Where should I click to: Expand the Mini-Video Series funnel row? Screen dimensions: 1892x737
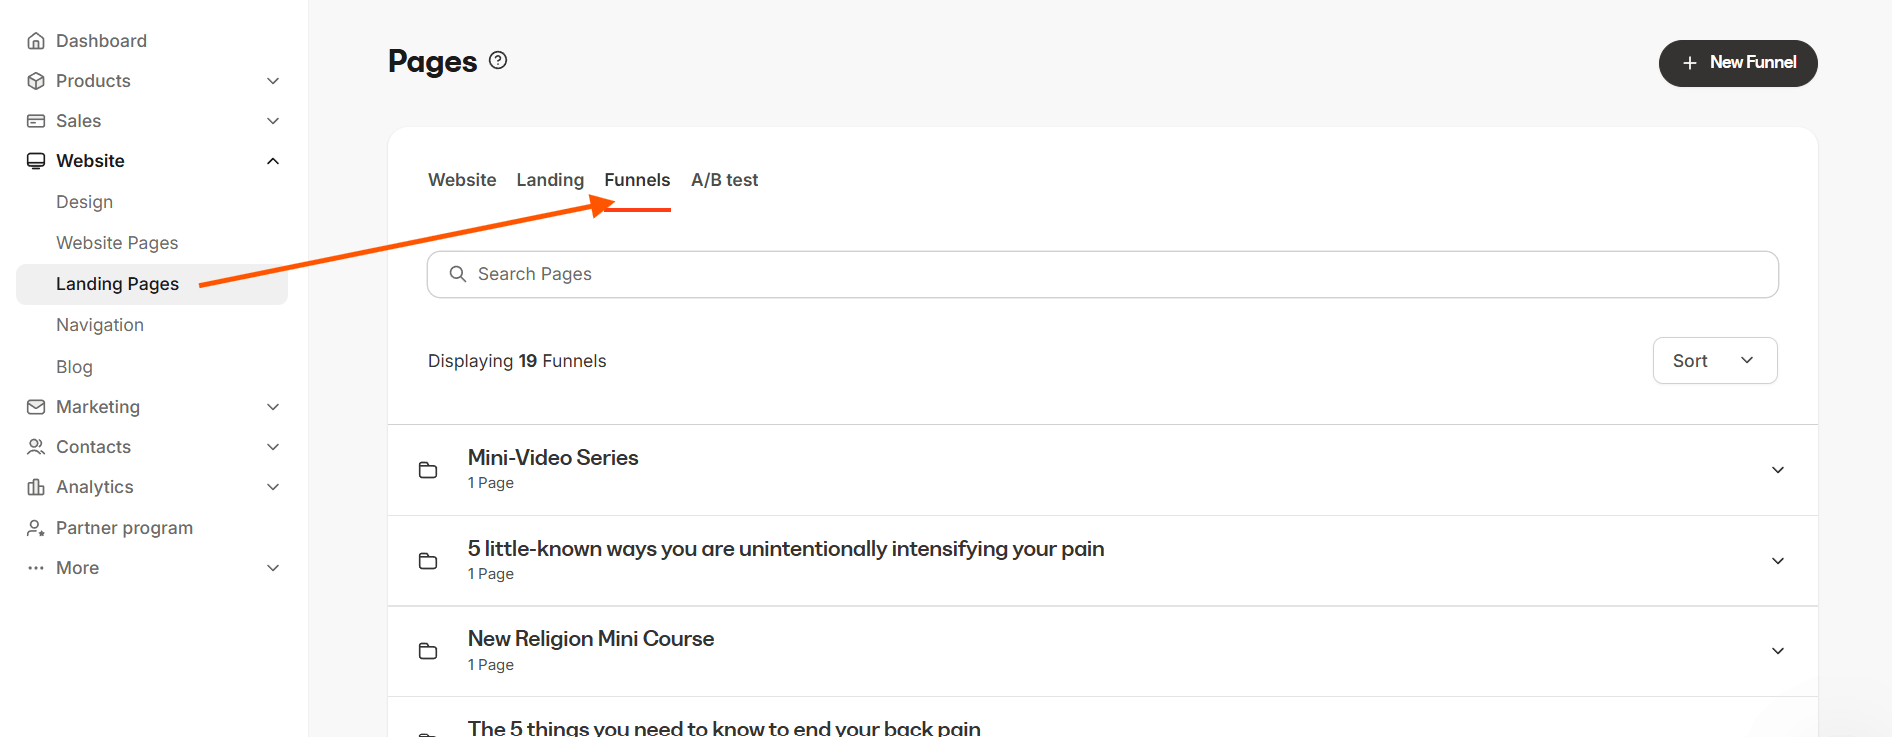coord(1778,470)
